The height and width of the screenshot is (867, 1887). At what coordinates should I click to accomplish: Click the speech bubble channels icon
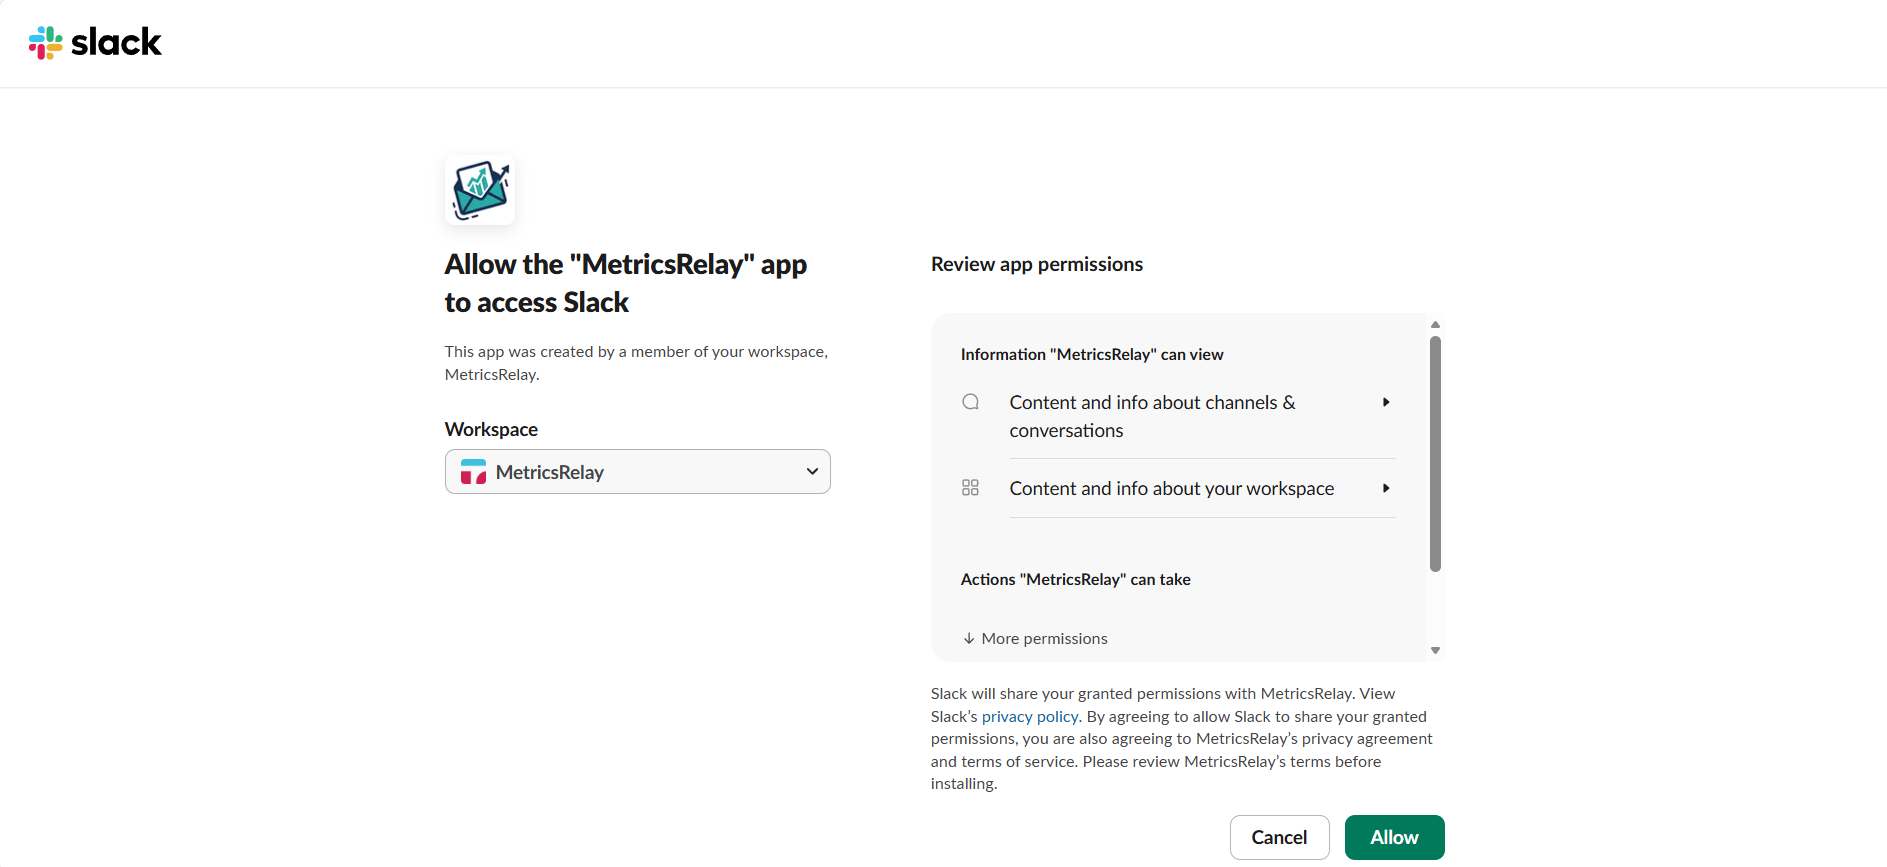[x=970, y=402]
